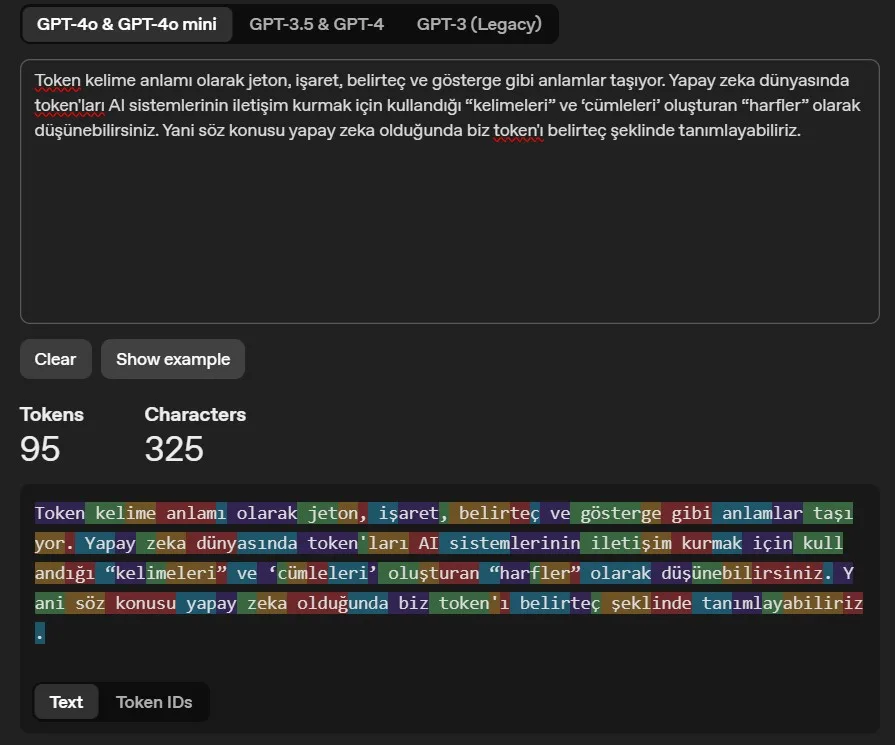Click the final period token in the output
Viewport: 895px width, 745px height.
39,633
